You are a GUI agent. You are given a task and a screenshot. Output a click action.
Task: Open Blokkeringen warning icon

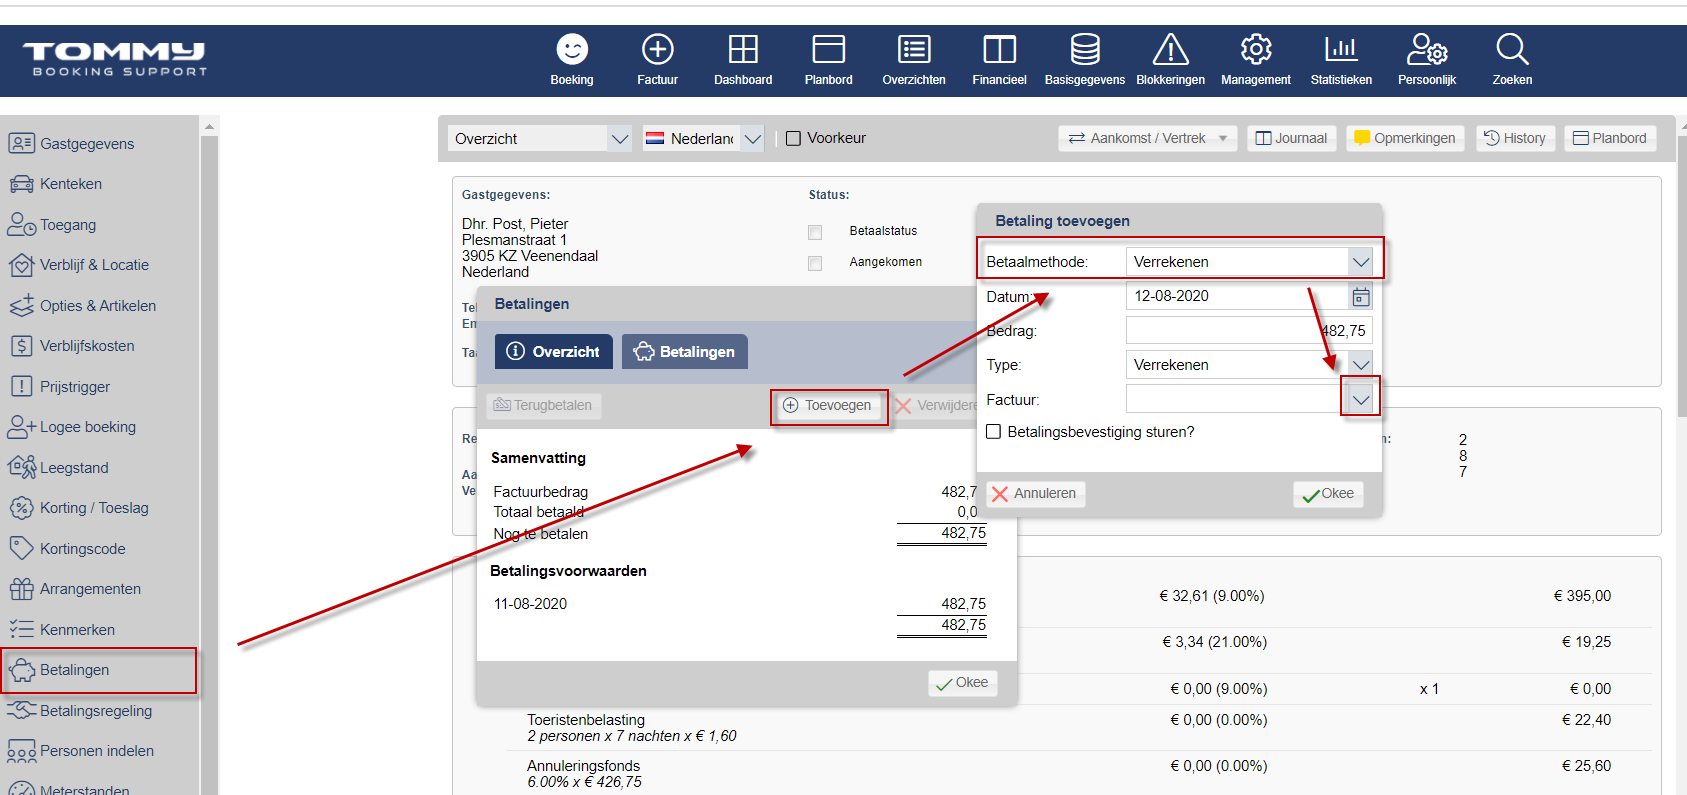click(1170, 49)
